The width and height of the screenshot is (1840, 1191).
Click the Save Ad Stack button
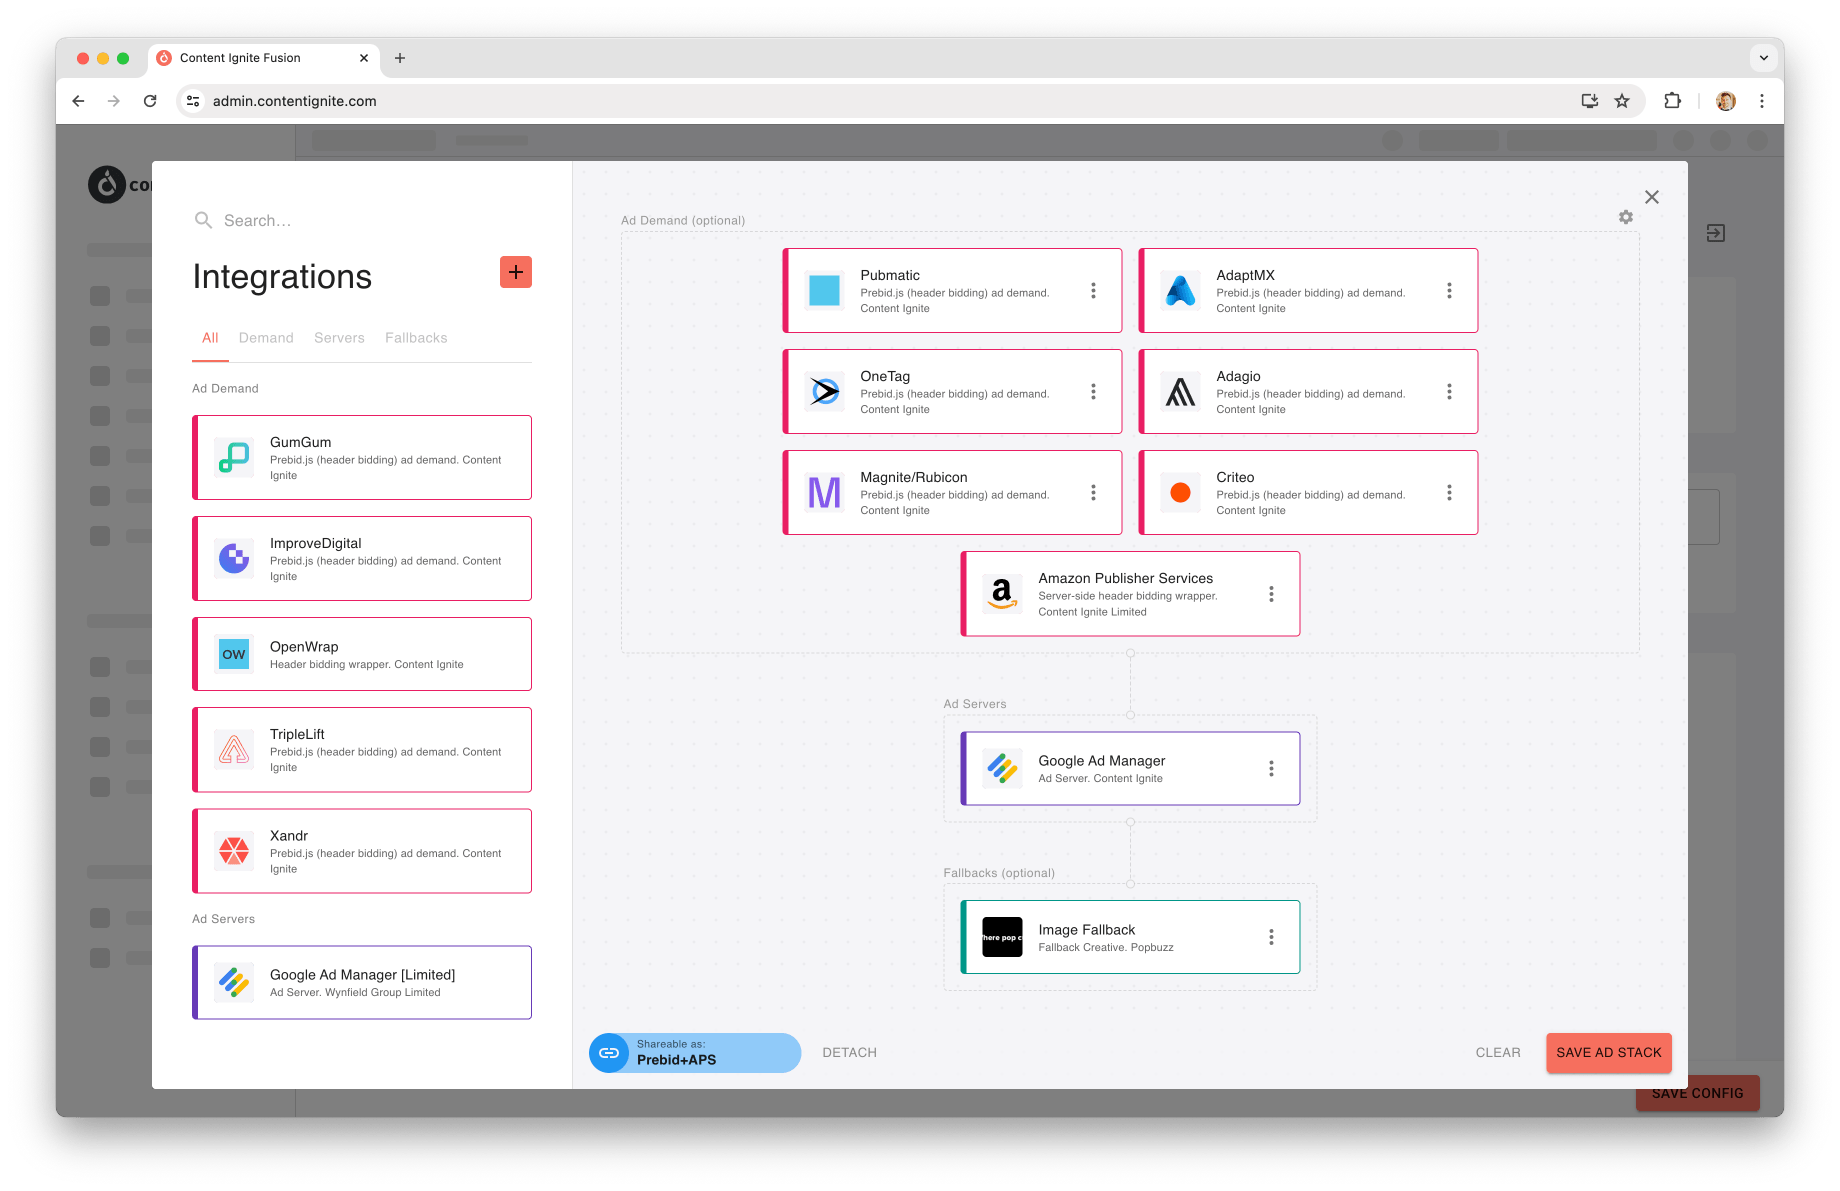[x=1608, y=1053]
